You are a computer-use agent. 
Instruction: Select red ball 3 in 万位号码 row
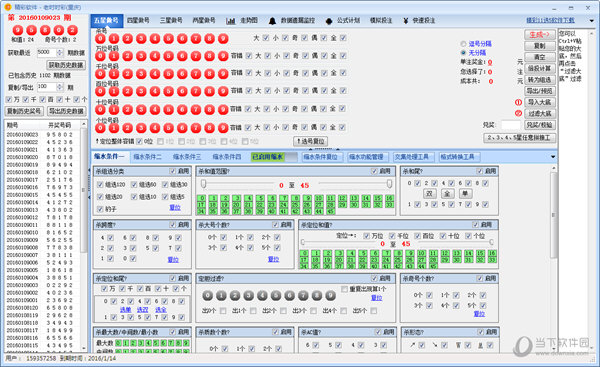(141, 56)
